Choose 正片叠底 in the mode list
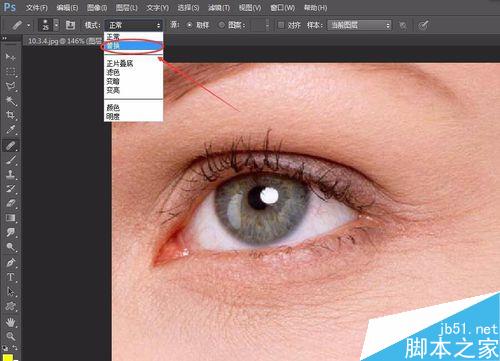Screen dimensions: 500x361 (133, 63)
